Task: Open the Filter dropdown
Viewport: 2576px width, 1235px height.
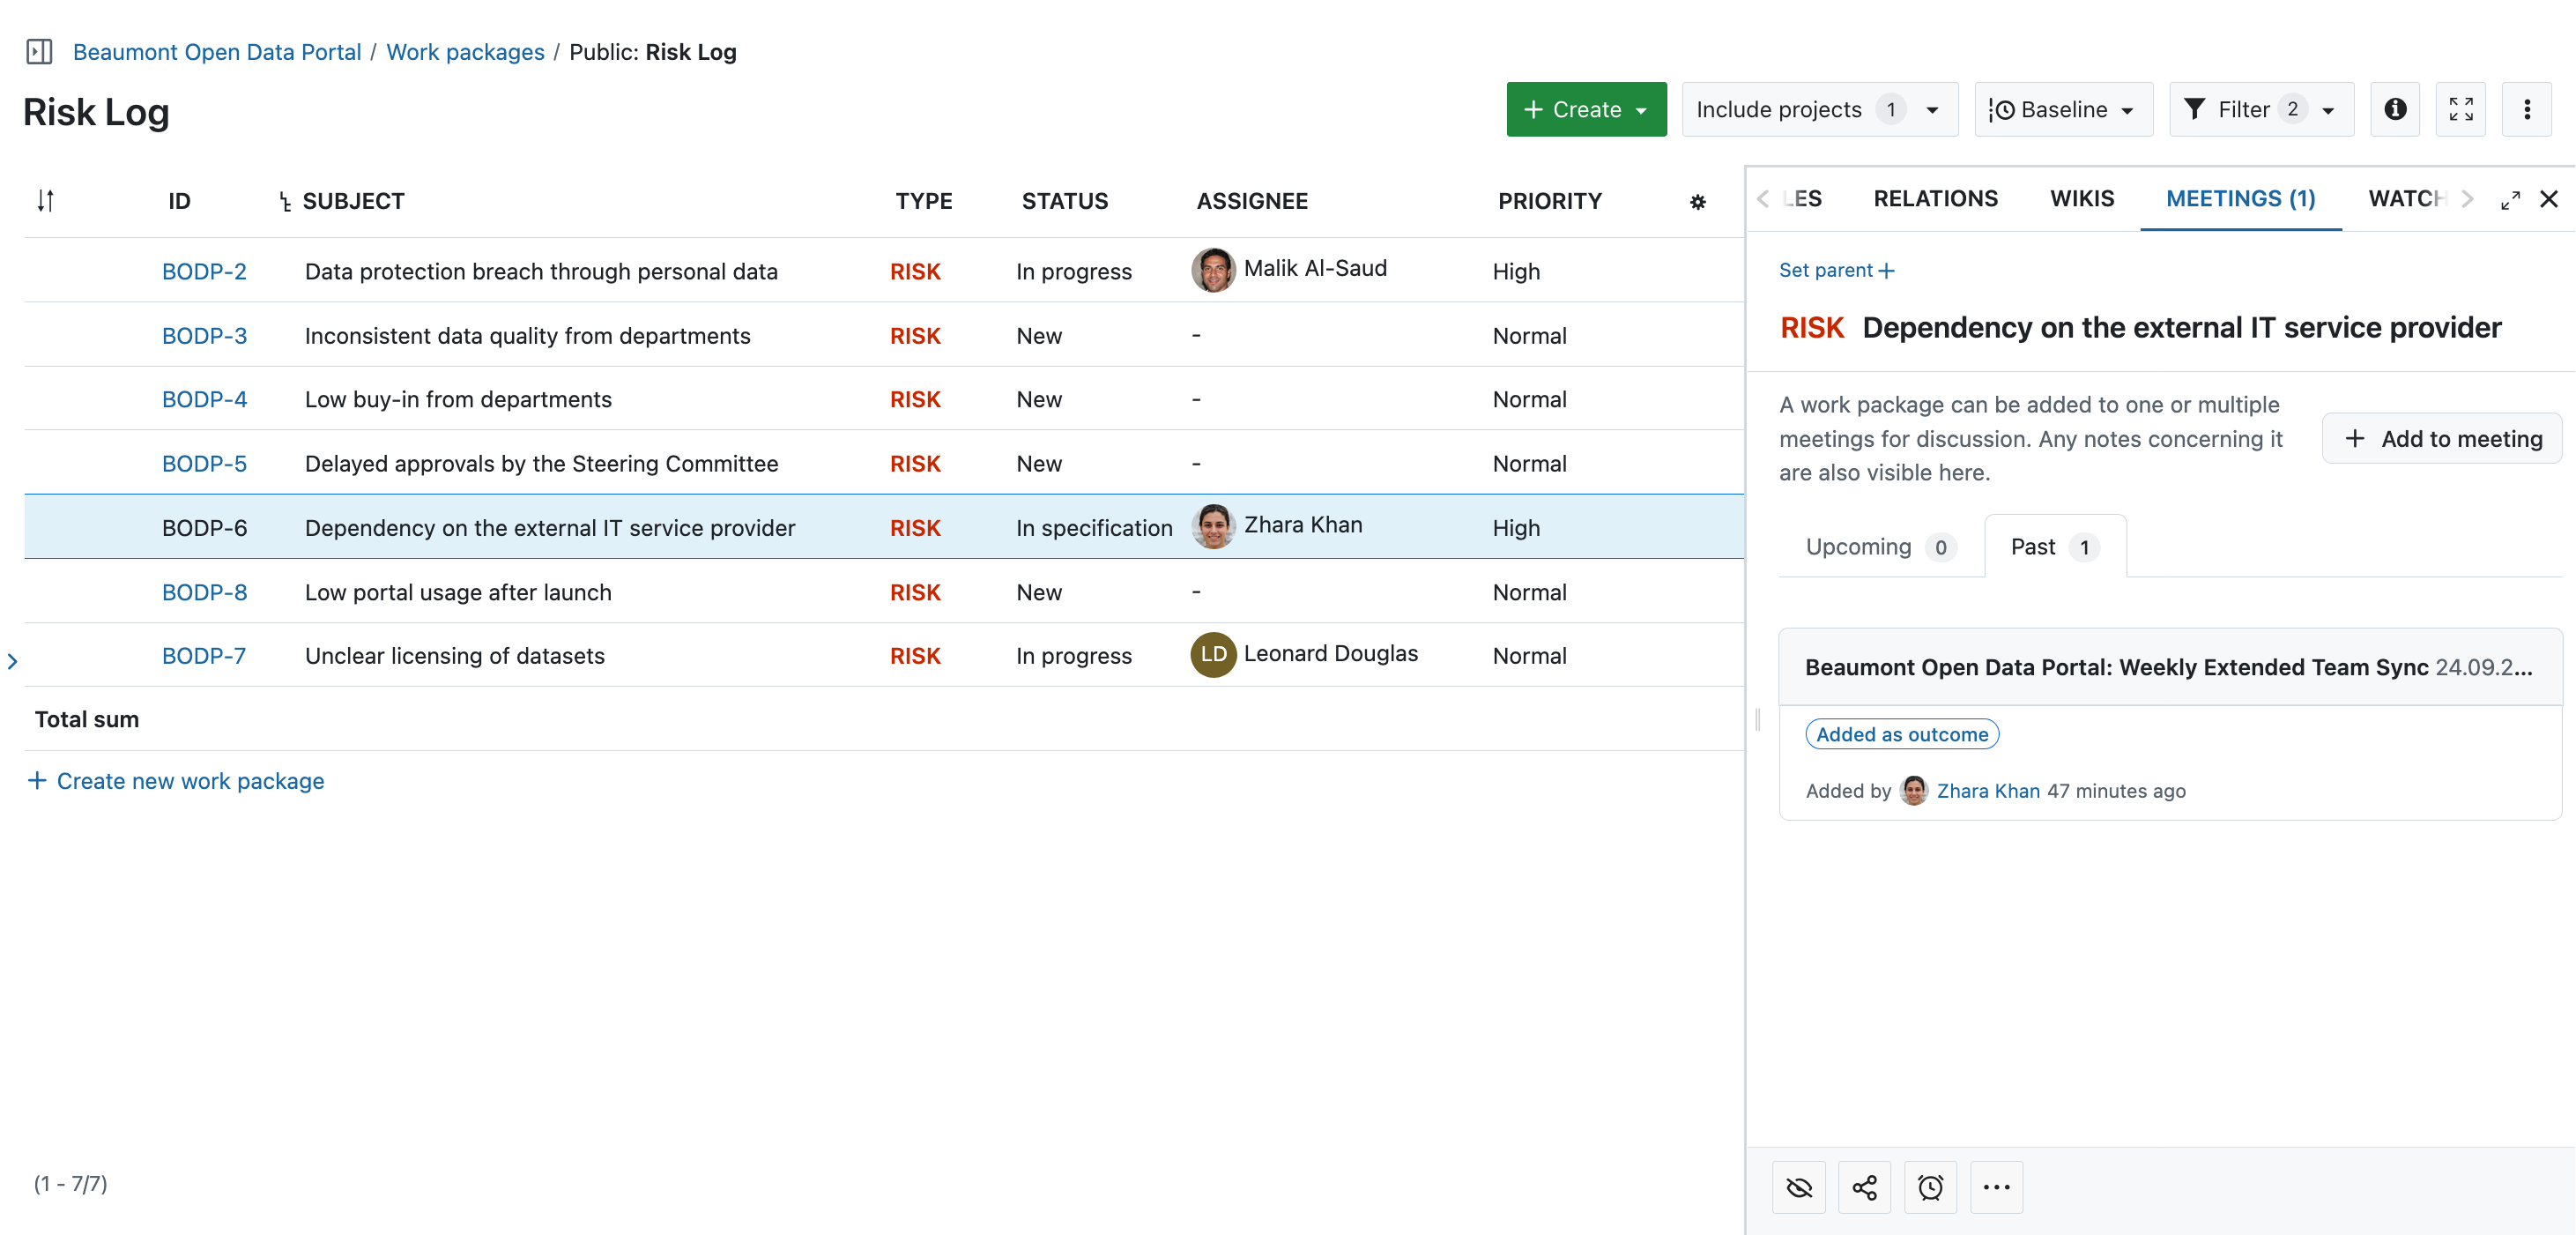Action: [x=2262, y=109]
